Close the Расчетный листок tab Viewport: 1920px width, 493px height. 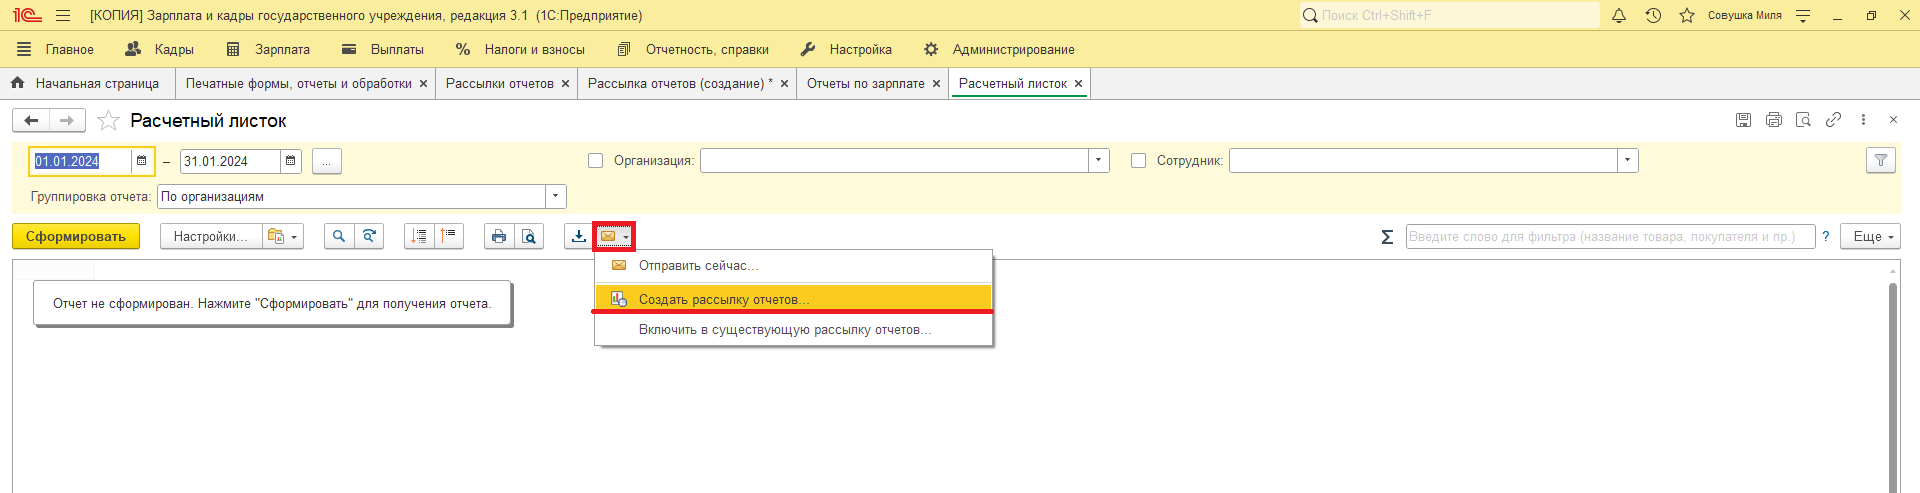click(x=1078, y=84)
